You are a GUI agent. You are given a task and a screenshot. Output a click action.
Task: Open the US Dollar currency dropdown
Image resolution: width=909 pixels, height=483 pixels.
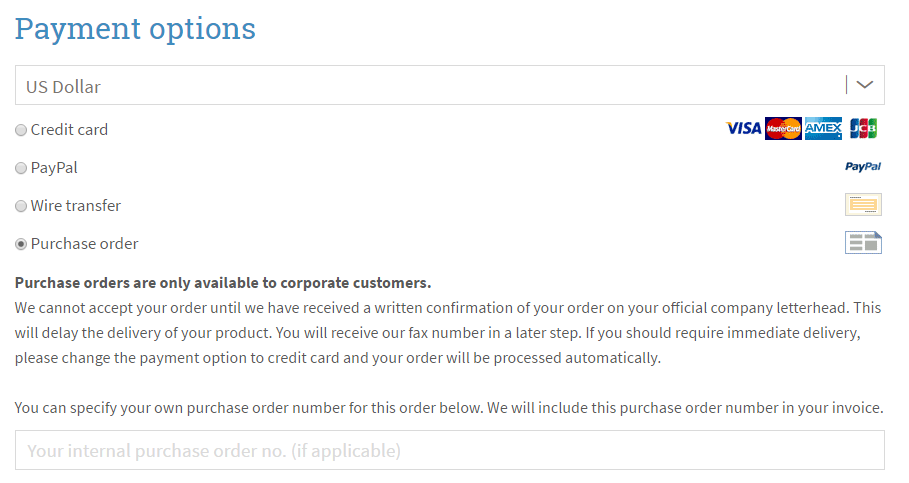coord(450,85)
